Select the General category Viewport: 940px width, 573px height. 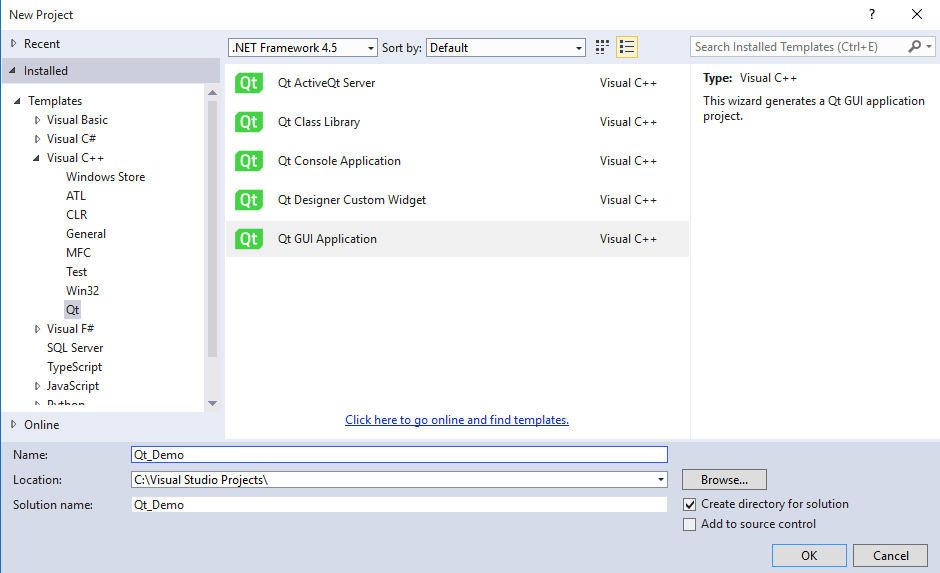[86, 234]
